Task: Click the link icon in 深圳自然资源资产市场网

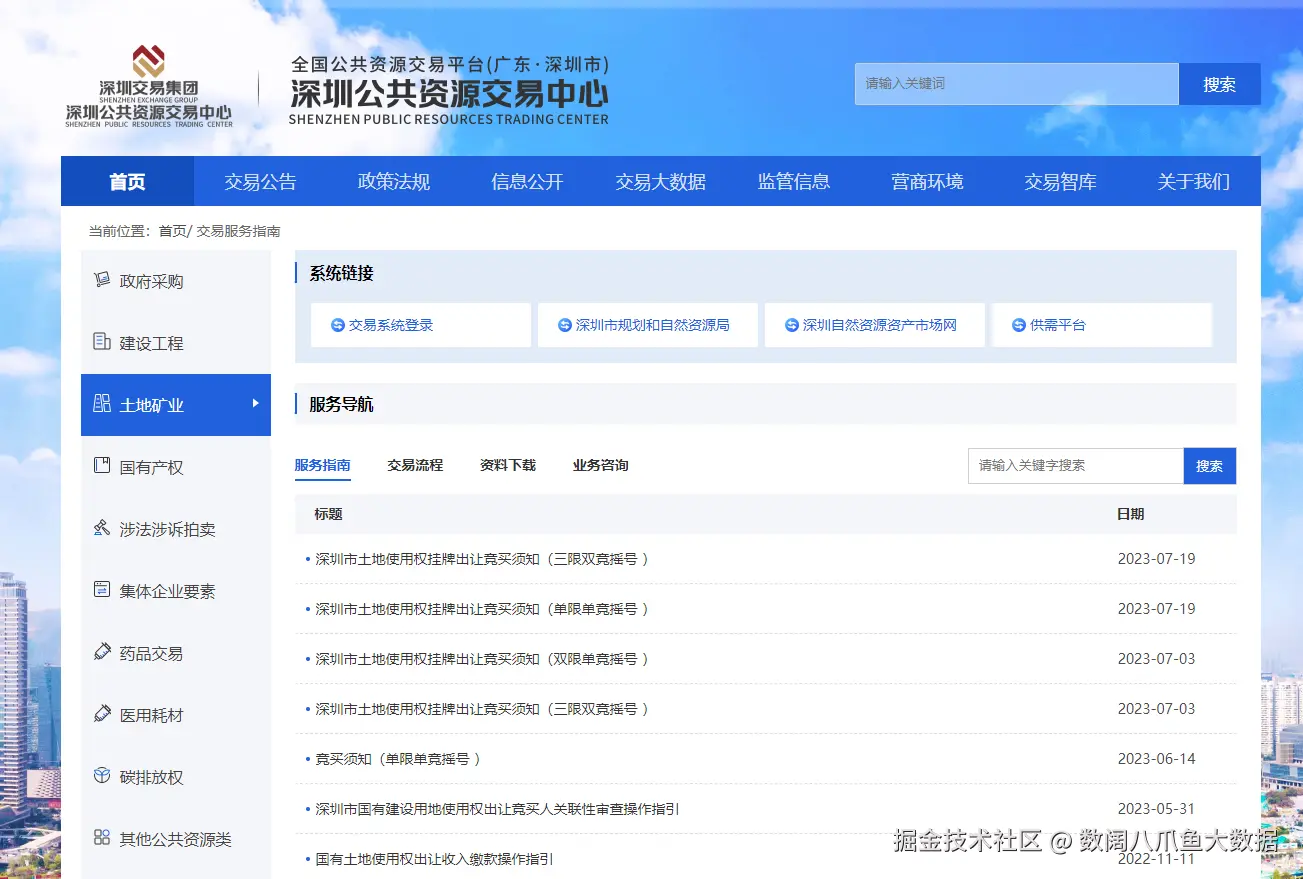Action: pyautogui.click(x=792, y=325)
